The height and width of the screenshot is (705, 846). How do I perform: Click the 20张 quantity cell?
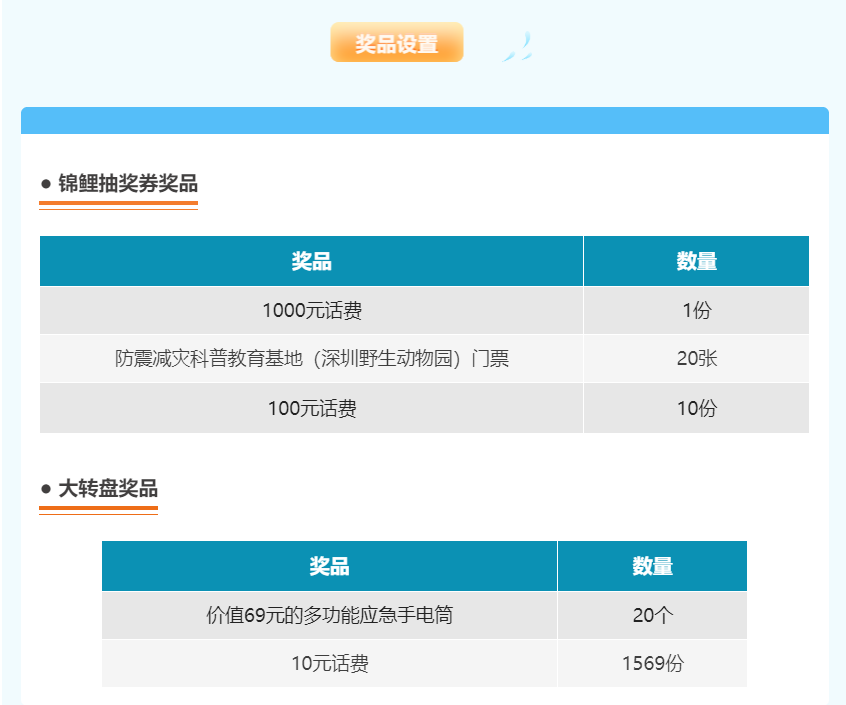point(696,359)
